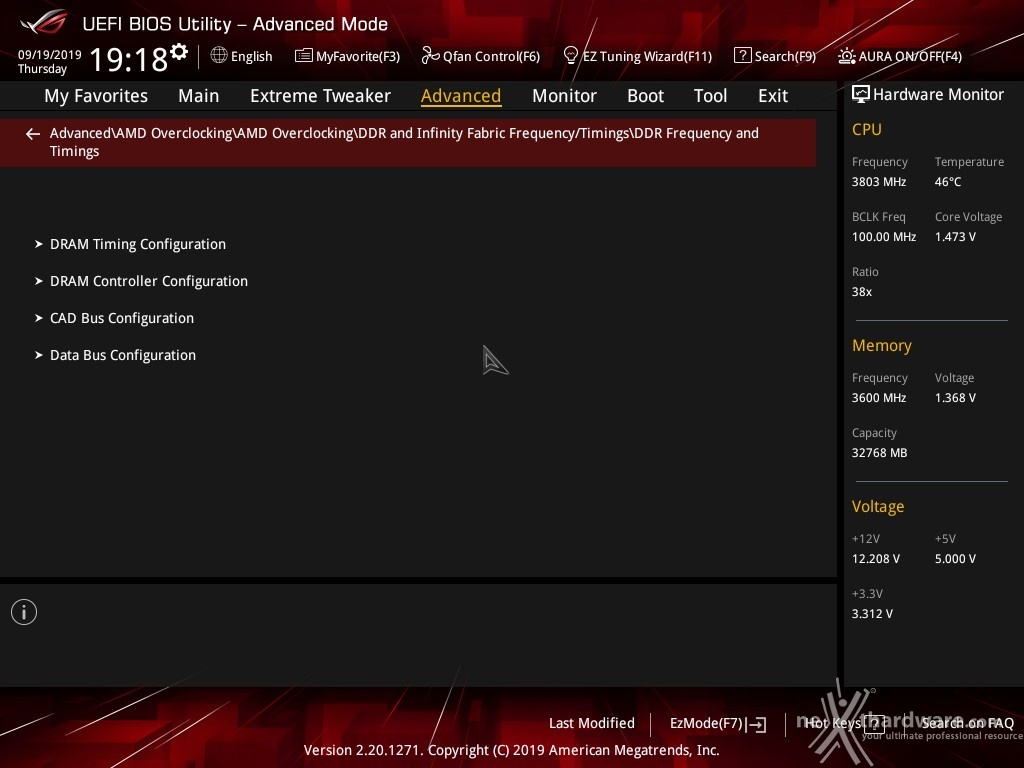Click Ratio value 38x

(861, 292)
